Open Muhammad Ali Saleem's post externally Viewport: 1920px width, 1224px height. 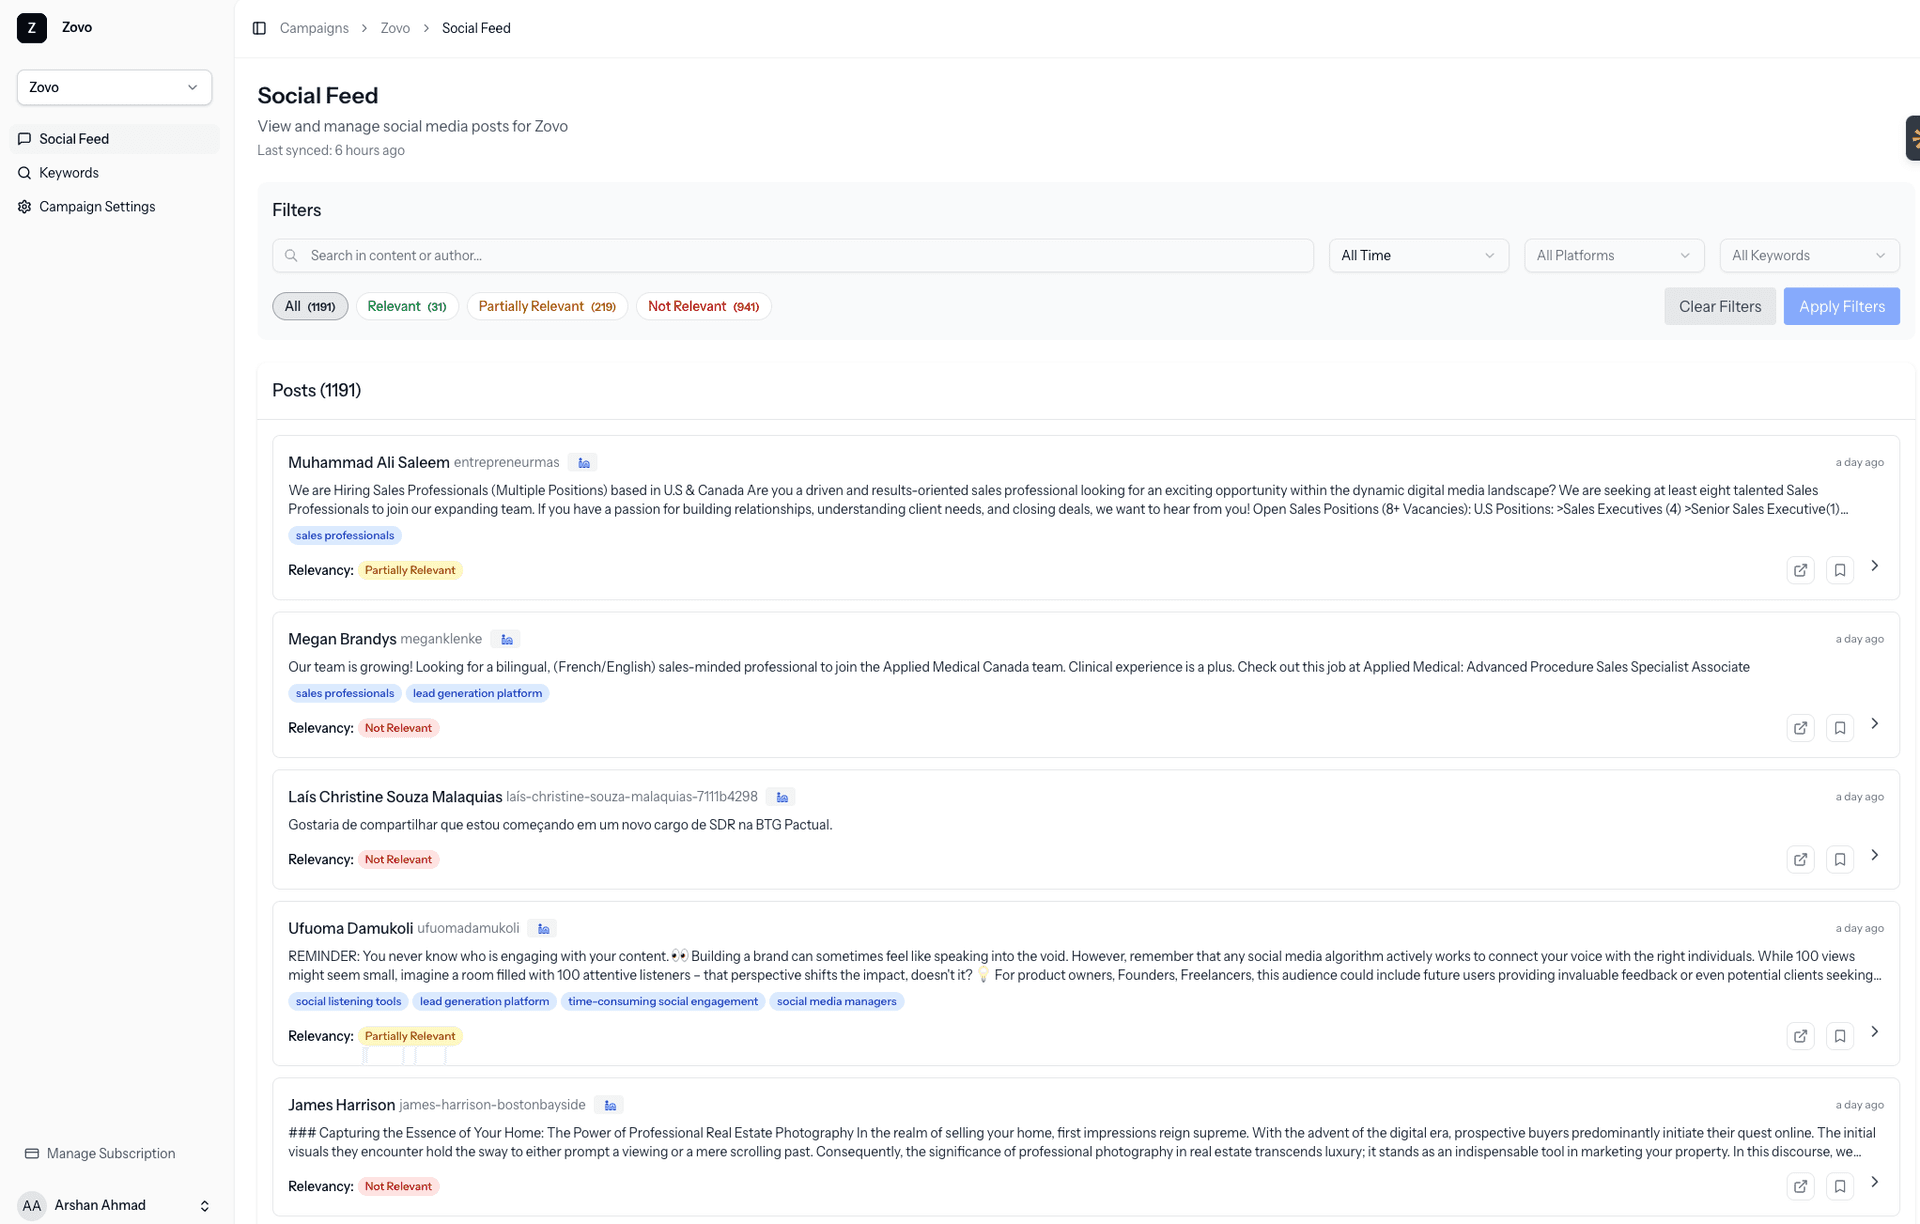(x=1800, y=570)
